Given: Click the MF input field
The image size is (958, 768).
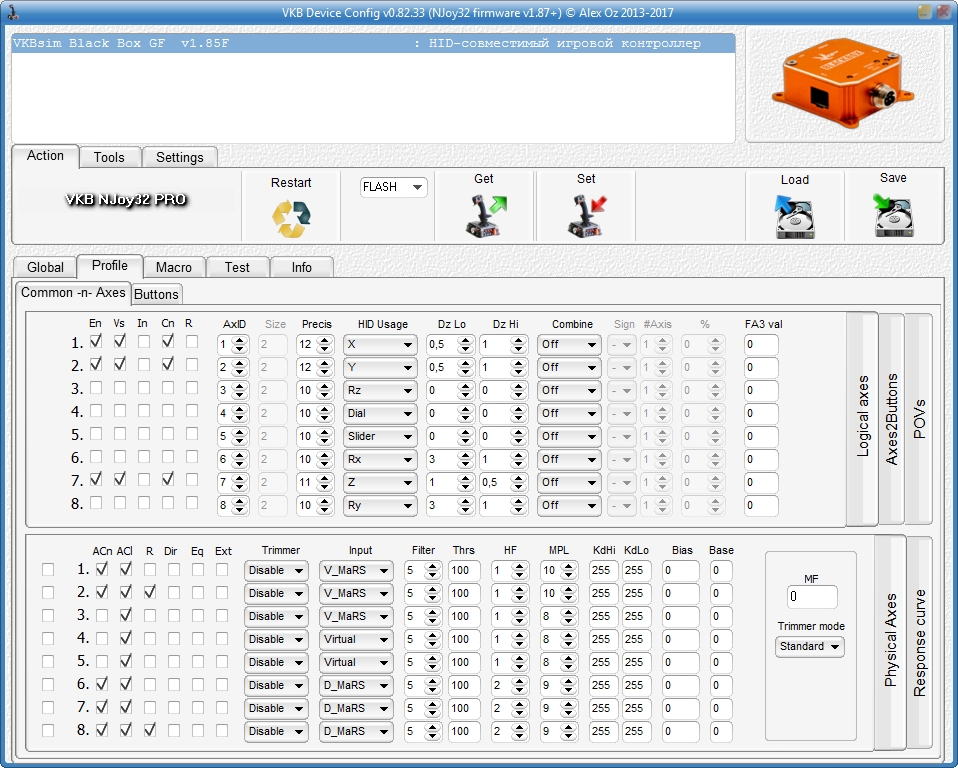Looking at the screenshot, I should [811, 597].
